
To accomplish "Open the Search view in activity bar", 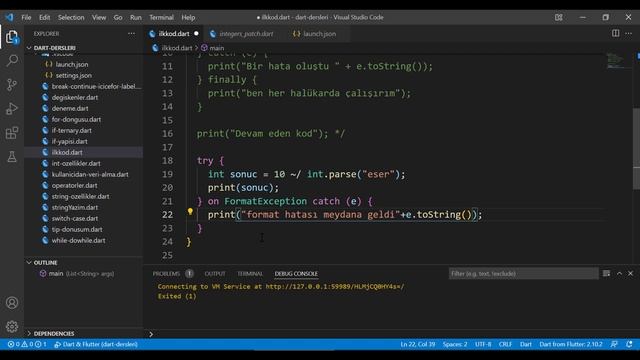I will pos(12,61).
